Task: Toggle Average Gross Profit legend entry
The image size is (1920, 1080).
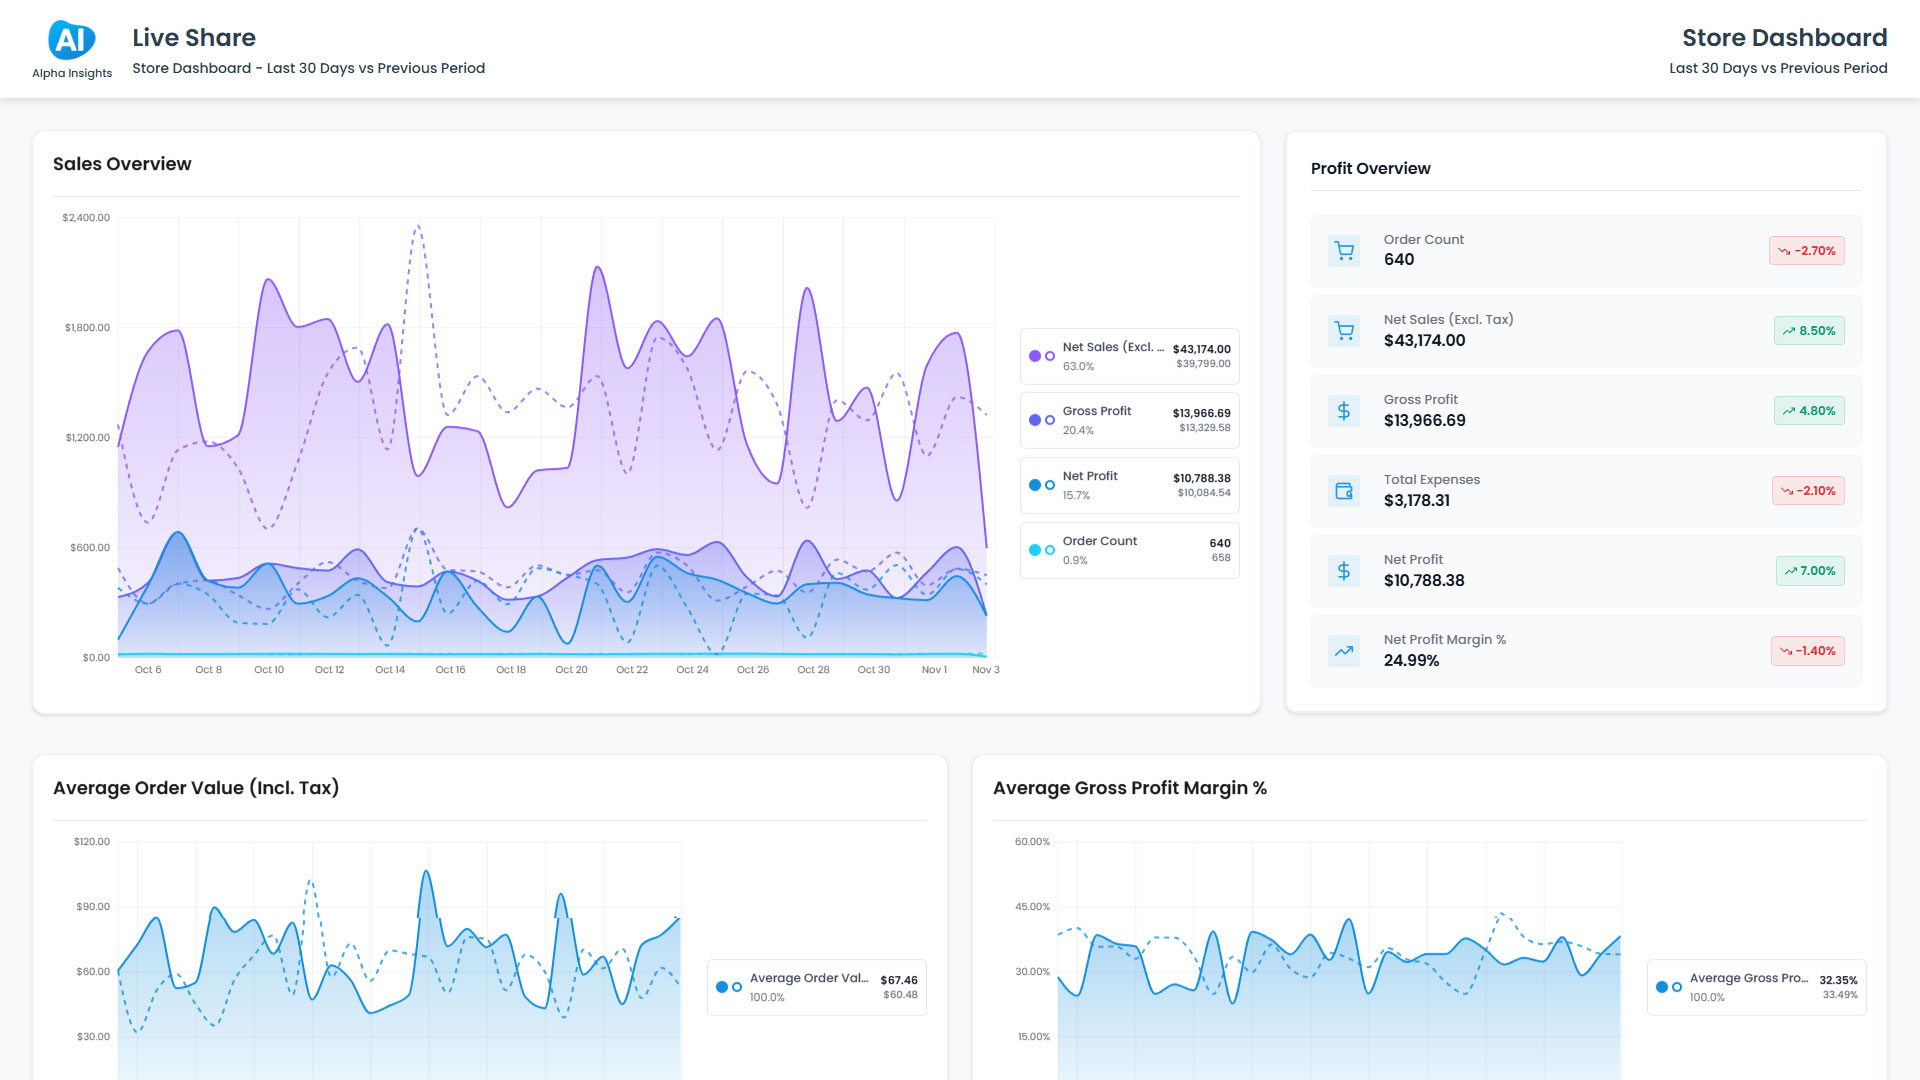Action: 1756,987
